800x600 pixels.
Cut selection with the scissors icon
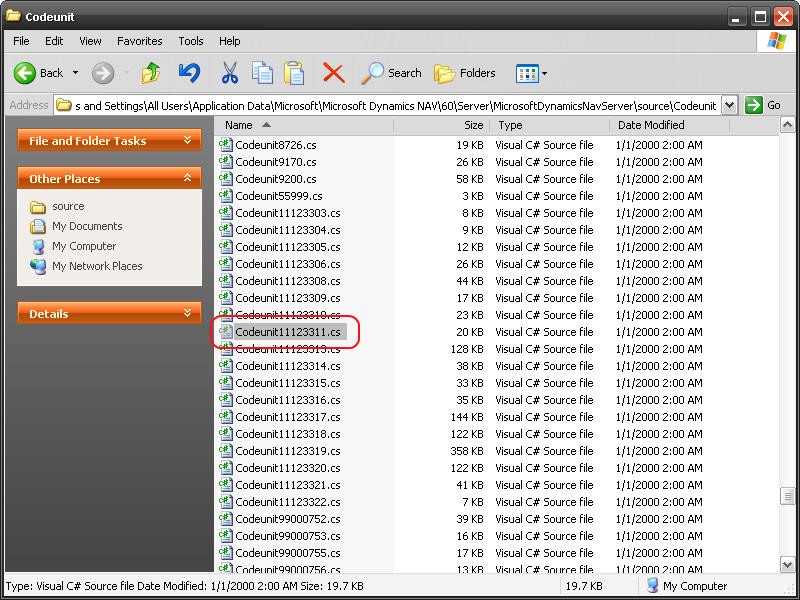click(230, 73)
